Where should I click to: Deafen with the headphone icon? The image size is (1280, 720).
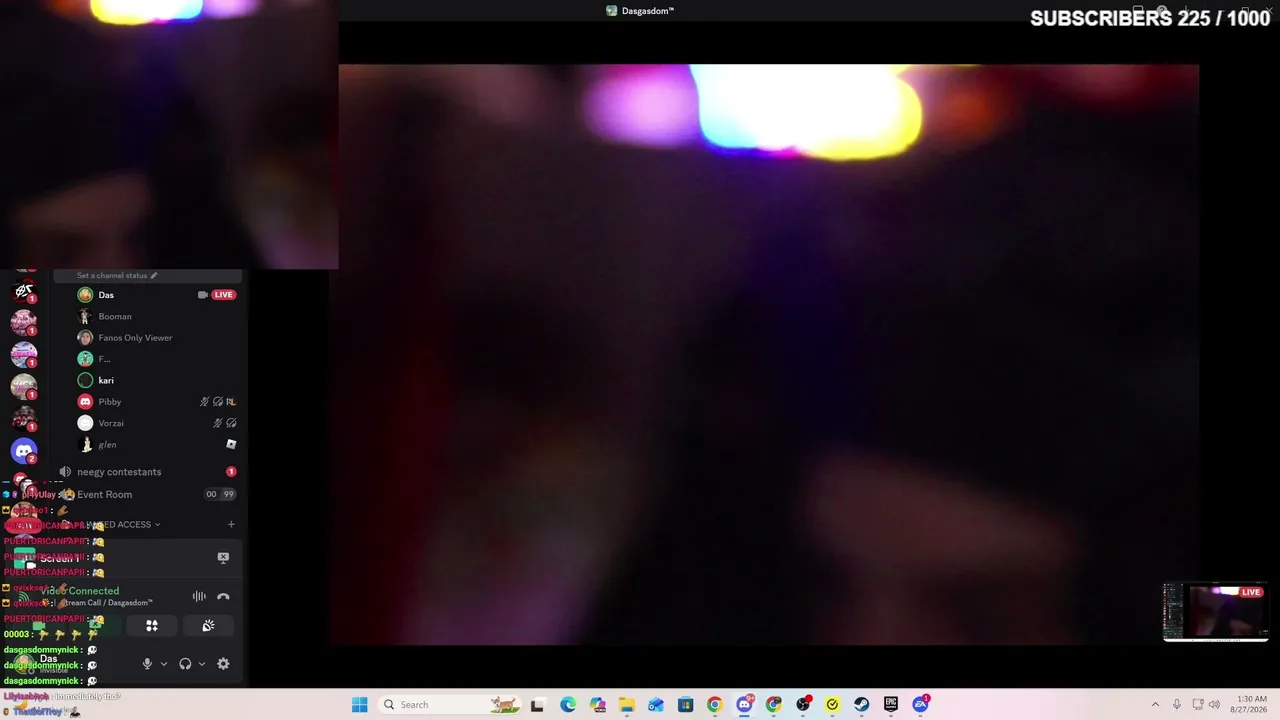pos(185,664)
